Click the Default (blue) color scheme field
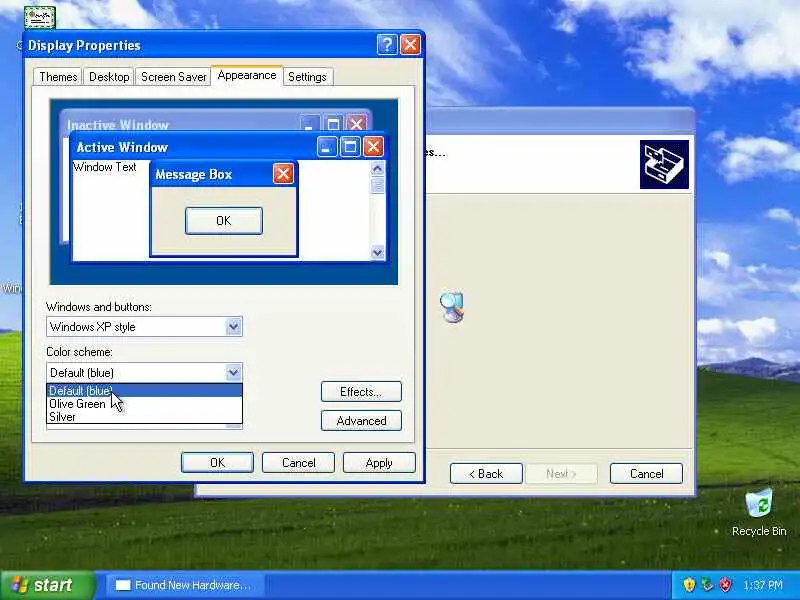Screen dimensions: 800x600 coord(144,372)
